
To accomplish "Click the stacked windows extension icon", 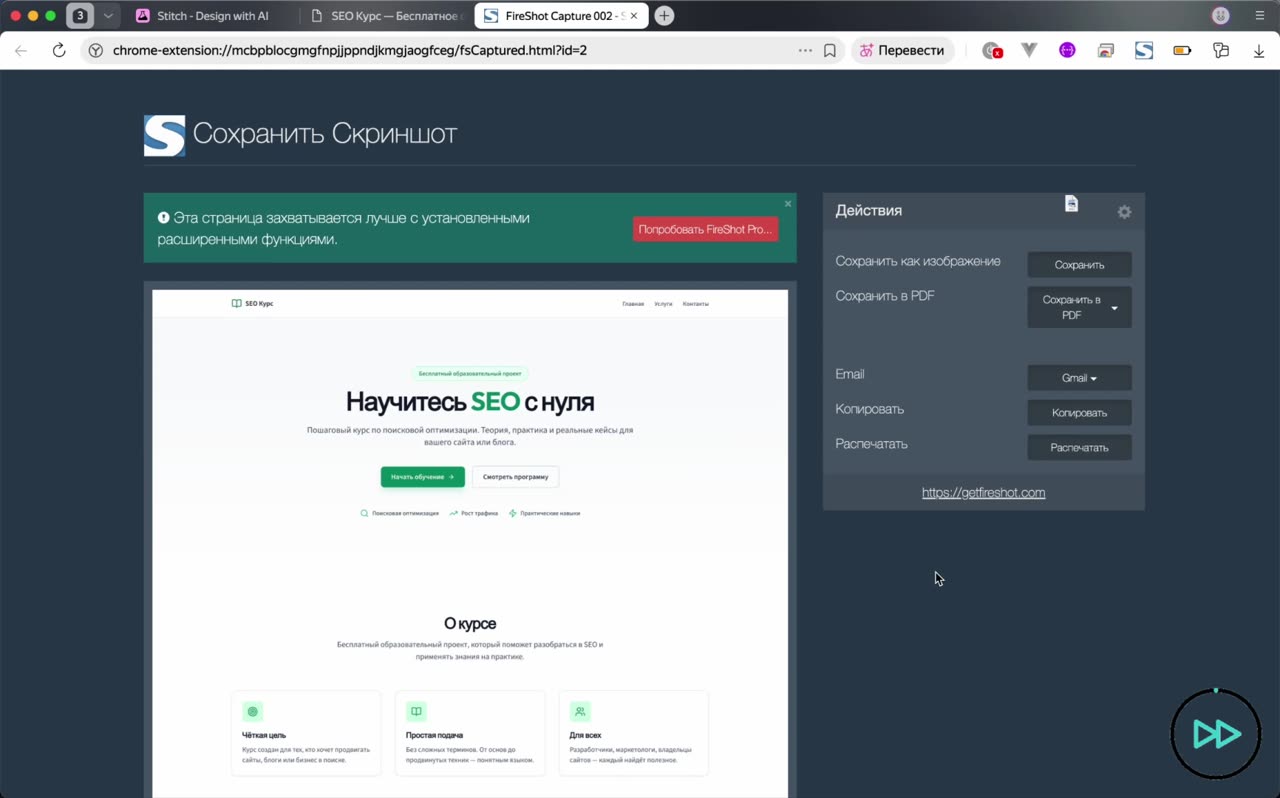I will 1105,50.
